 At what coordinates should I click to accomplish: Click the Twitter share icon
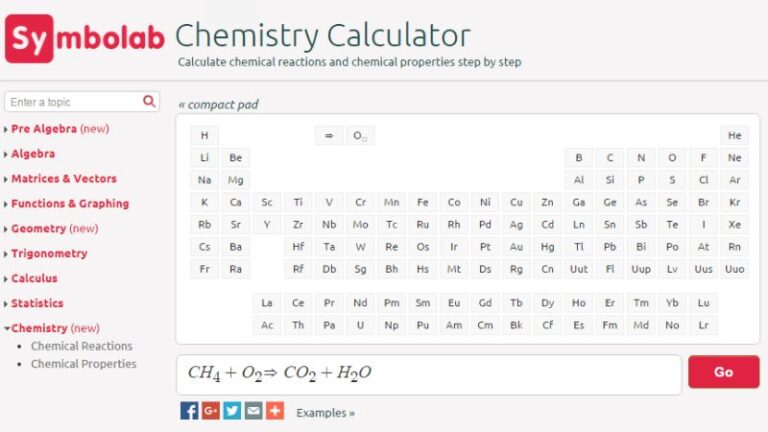point(232,411)
